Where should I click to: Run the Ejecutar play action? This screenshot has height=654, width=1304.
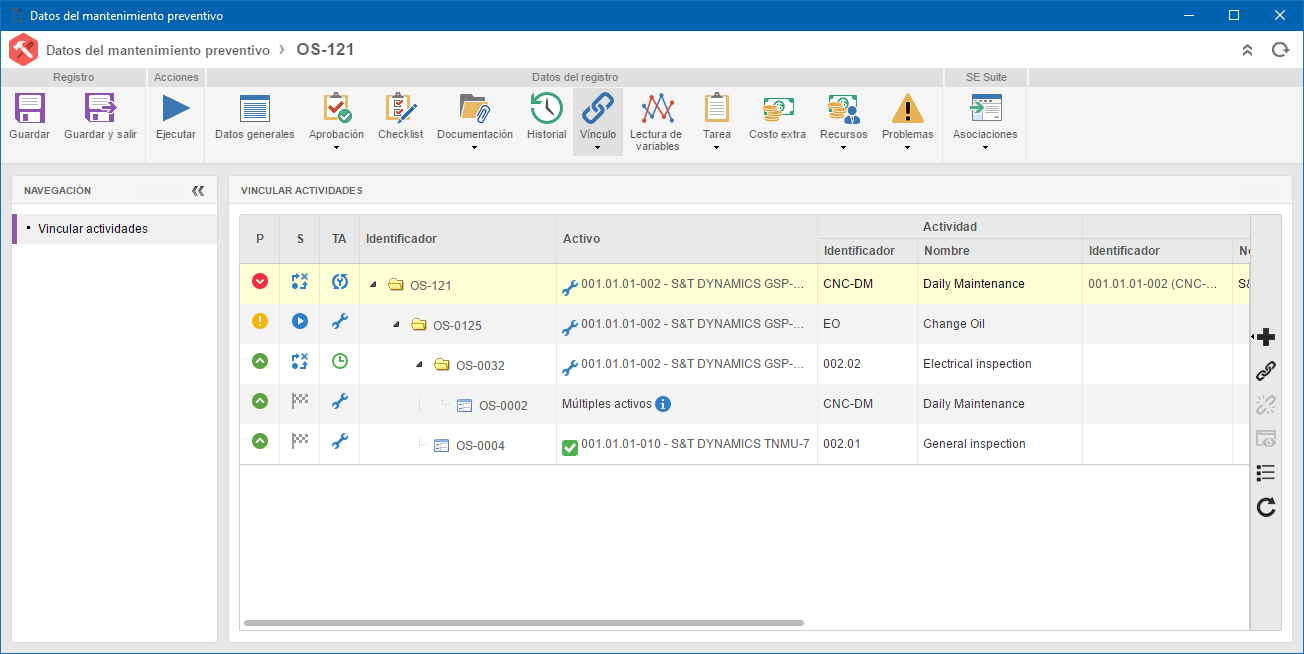click(x=176, y=108)
